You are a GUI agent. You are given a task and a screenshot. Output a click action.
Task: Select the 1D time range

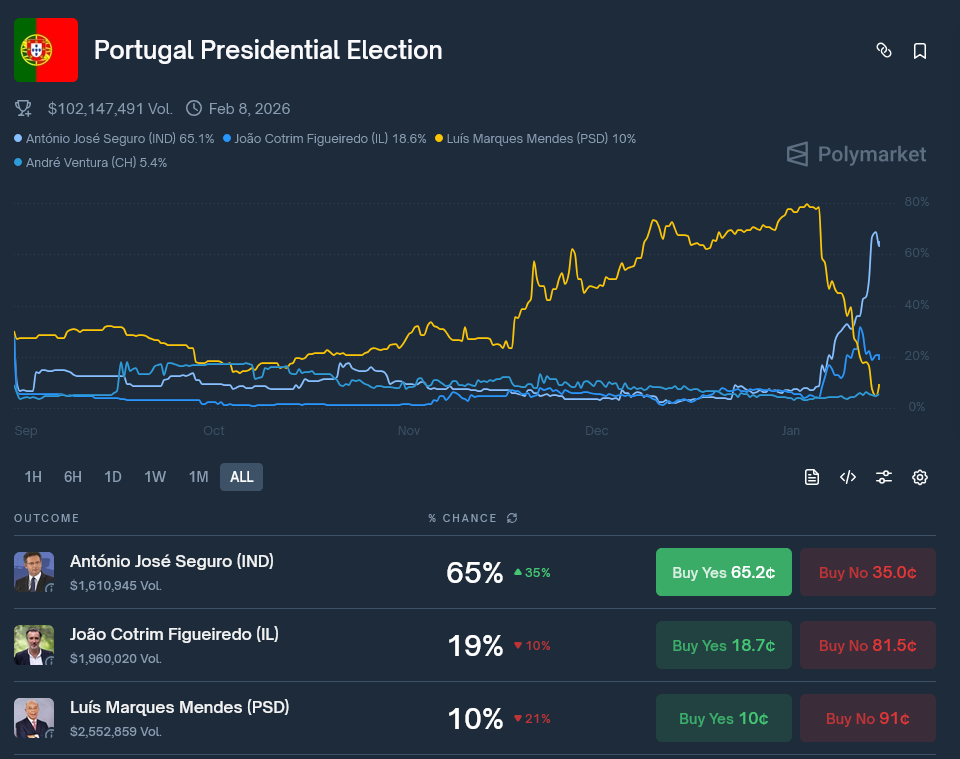(x=113, y=477)
